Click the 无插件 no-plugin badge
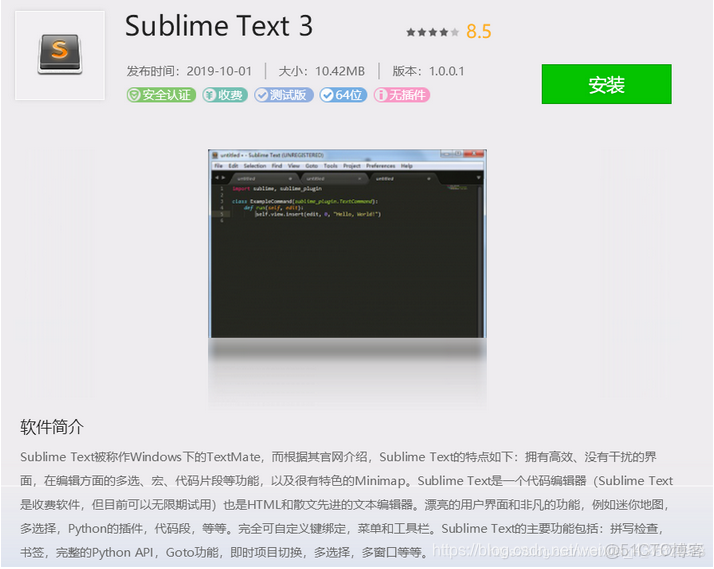714x569 pixels. 402,95
